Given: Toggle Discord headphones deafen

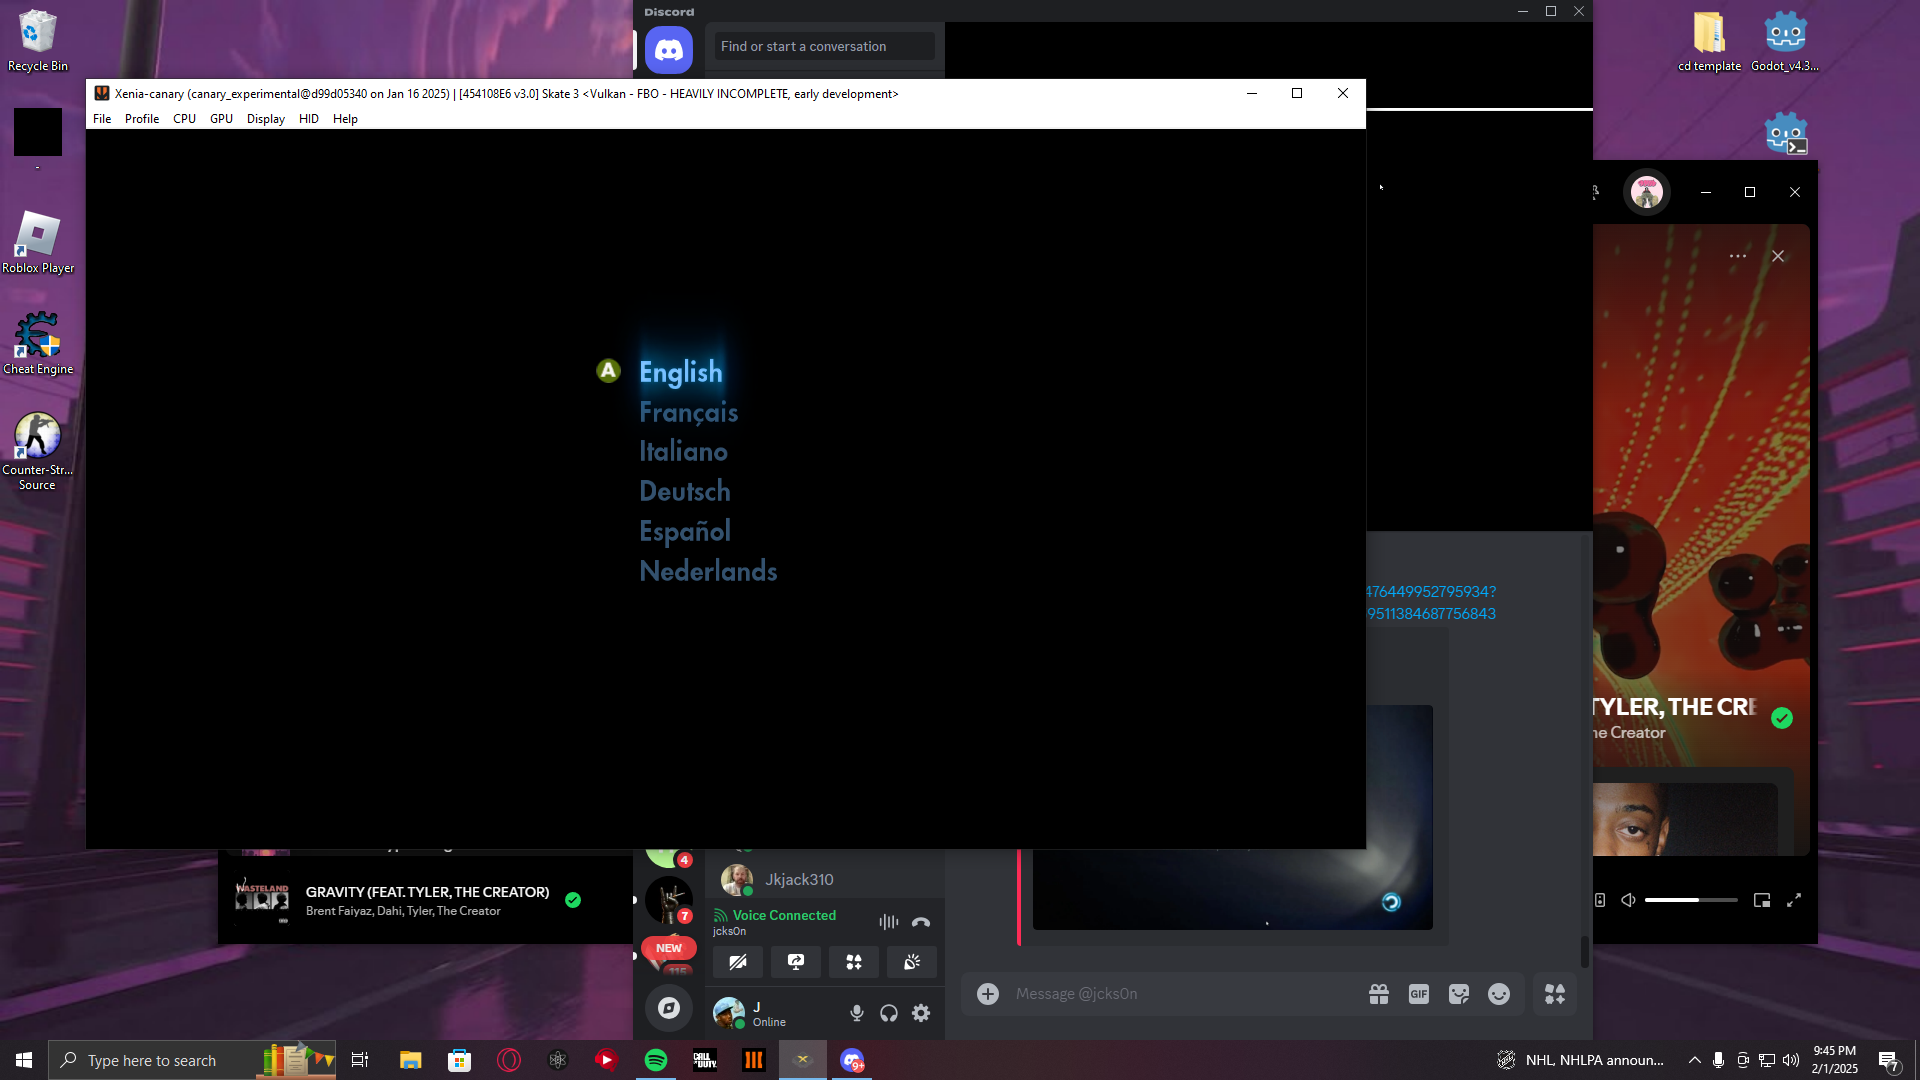Looking at the screenshot, I should point(889,1013).
